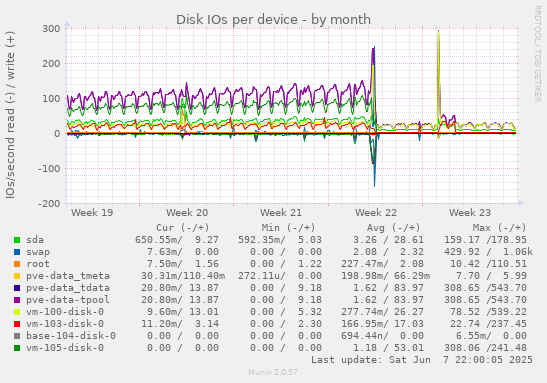
Task: Click the y-axis value 200
Action: (x=51, y=64)
